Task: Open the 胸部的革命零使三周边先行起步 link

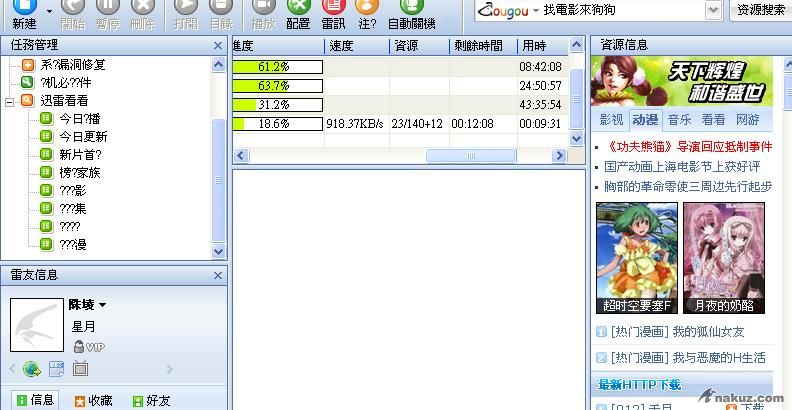Action: click(688, 186)
